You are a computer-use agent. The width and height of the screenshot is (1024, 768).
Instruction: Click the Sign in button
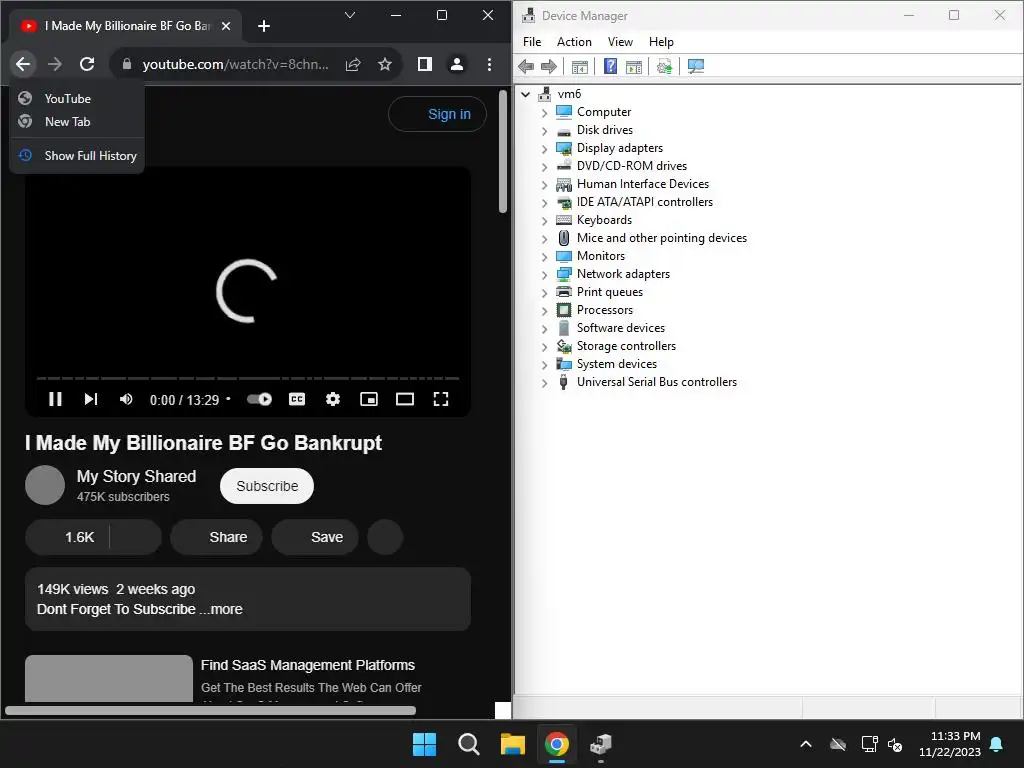click(x=438, y=114)
